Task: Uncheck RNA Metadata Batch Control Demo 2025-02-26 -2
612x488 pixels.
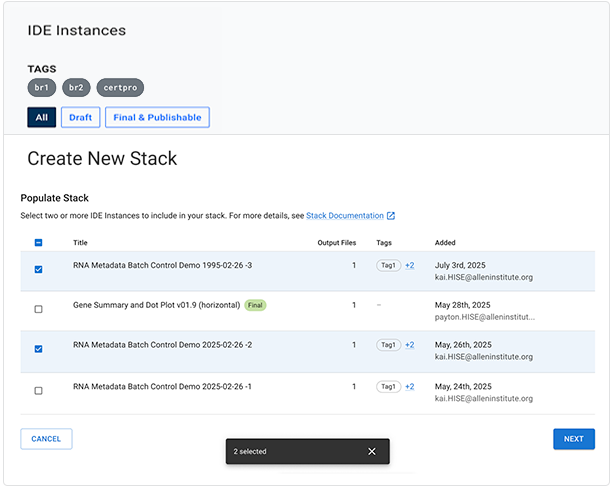Action: pos(38,349)
